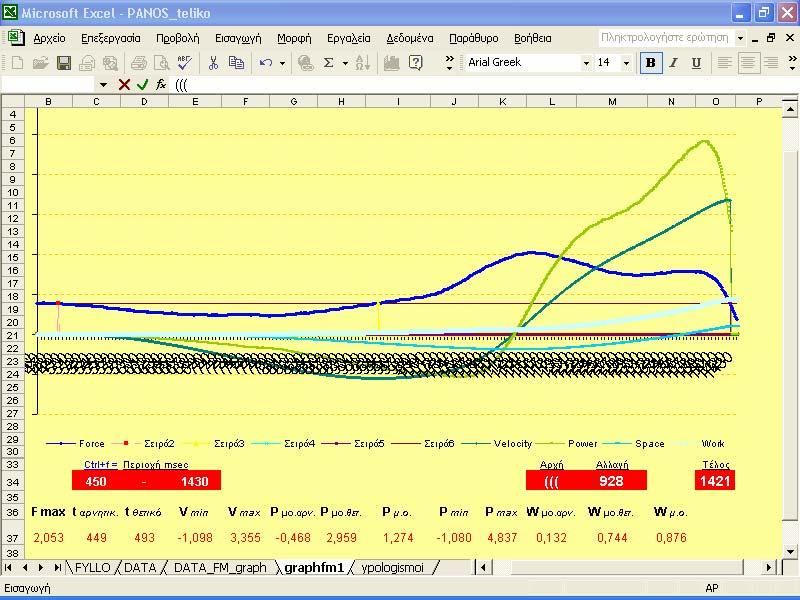Open the Εισαγωγή menu
The height and width of the screenshot is (600, 800).
click(x=238, y=38)
